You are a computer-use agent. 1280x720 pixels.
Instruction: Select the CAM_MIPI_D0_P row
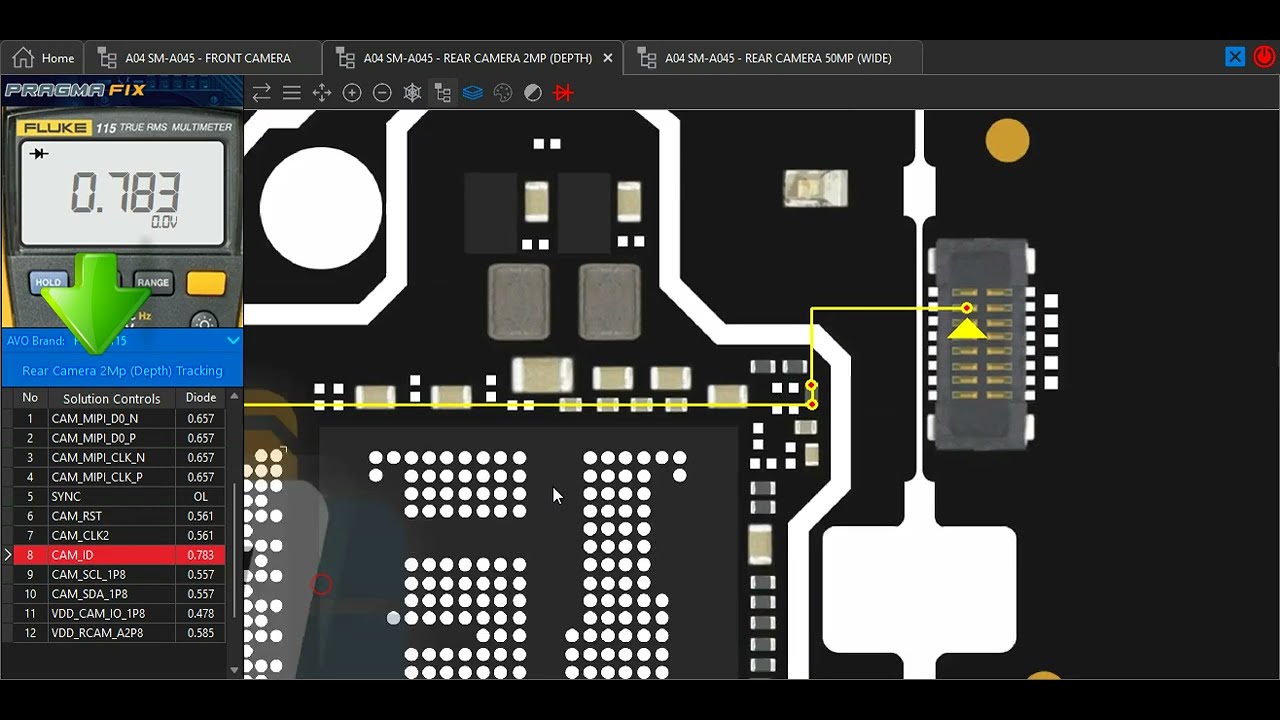click(x=120, y=438)
